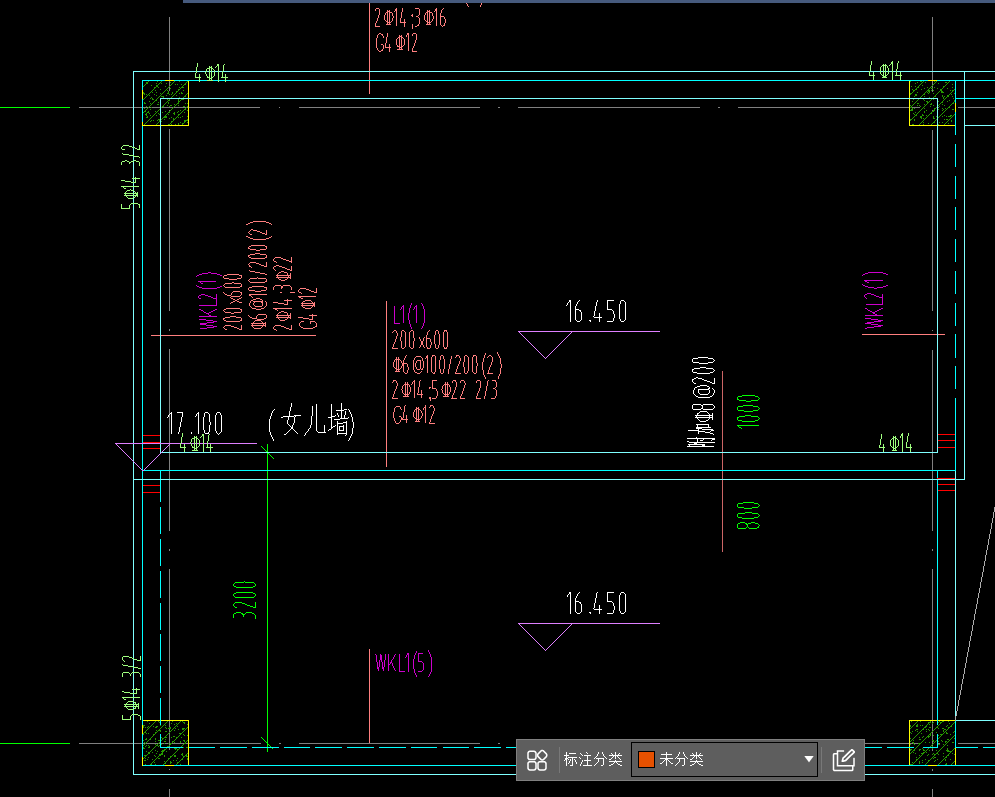Select the upper 16.450 elevation value

pyautogui.click(x=596, y=312)
